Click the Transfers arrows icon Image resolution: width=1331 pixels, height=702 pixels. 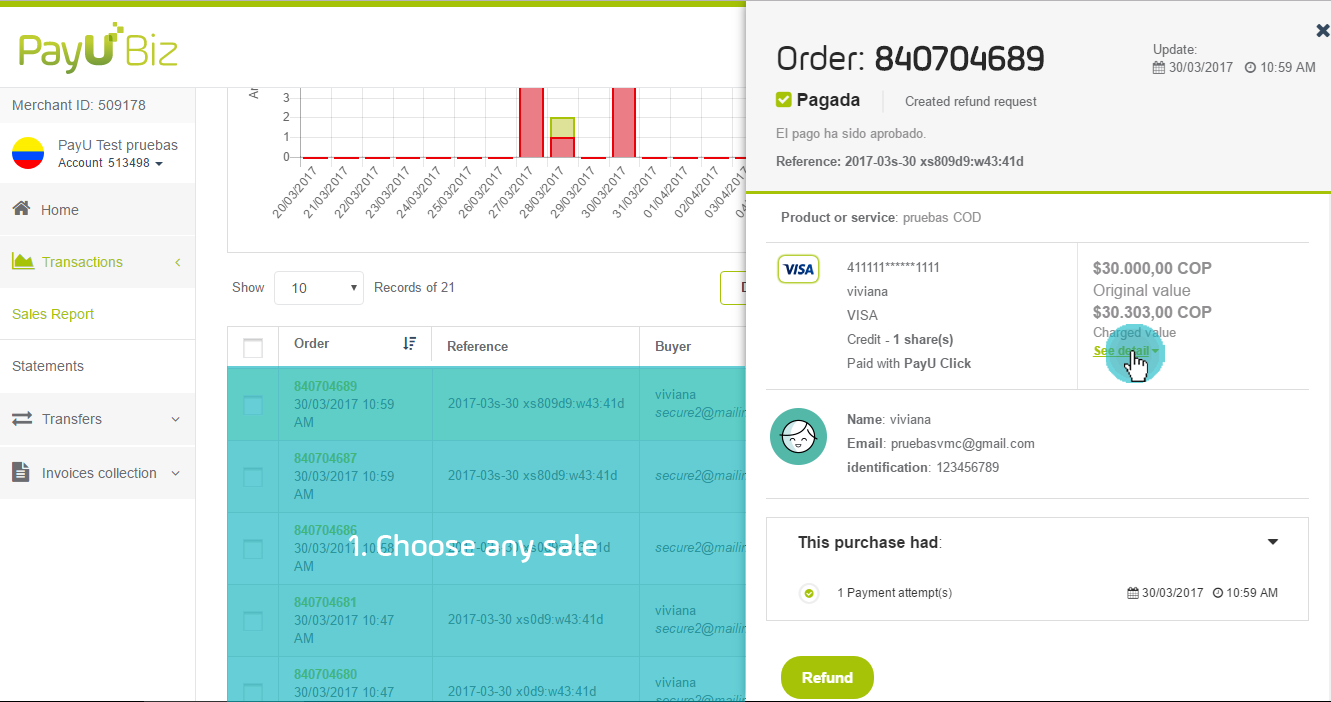[x=22, y=419]
